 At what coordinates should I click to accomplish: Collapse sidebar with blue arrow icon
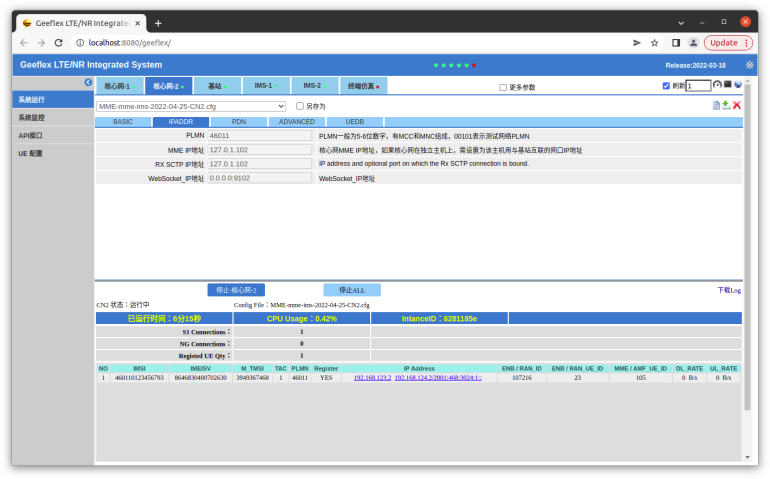88,83
